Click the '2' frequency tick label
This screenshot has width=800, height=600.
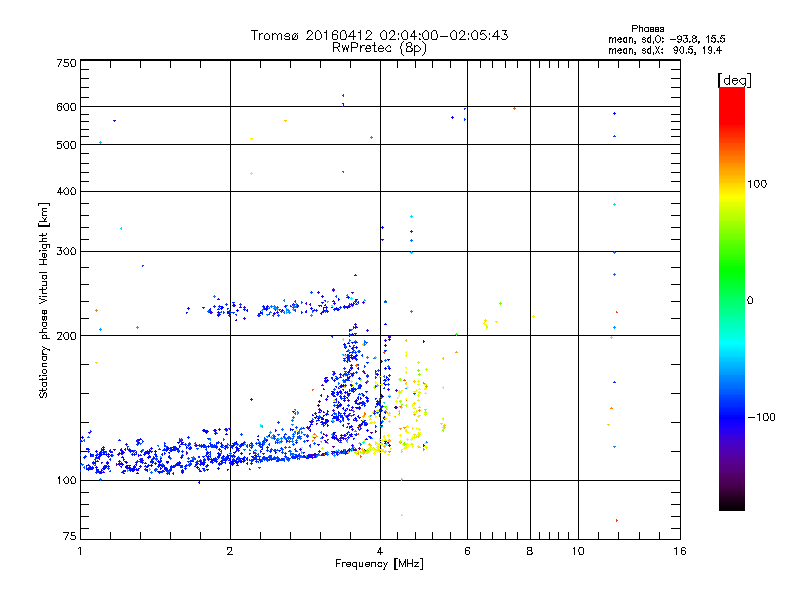(x=230, y=551)
